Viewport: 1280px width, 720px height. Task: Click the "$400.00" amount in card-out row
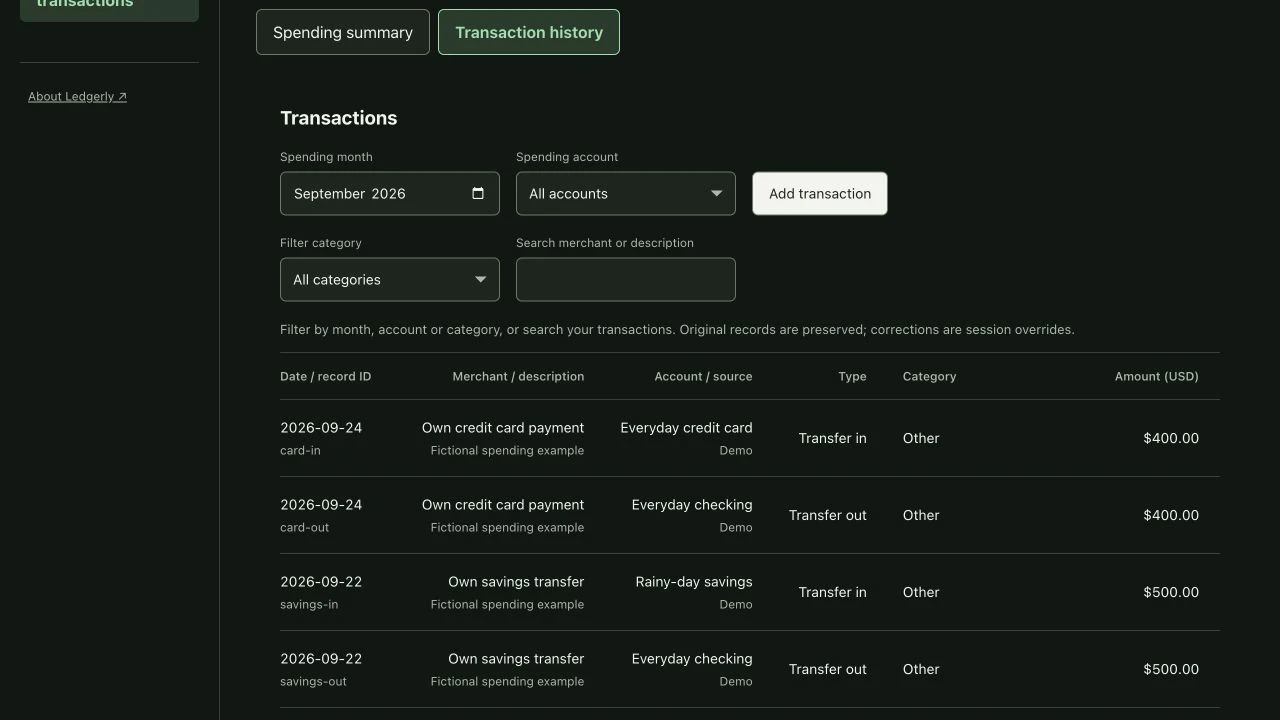point(1171,515)
